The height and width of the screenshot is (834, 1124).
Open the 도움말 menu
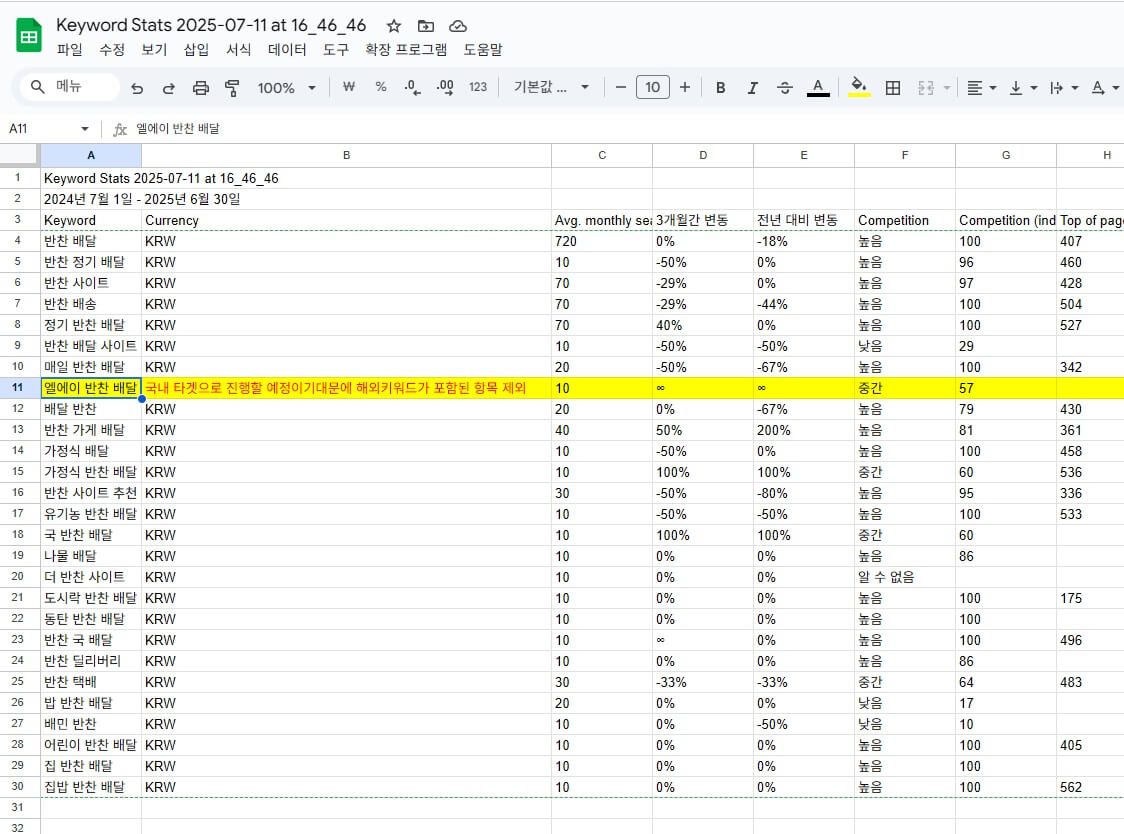coord(482,49)
